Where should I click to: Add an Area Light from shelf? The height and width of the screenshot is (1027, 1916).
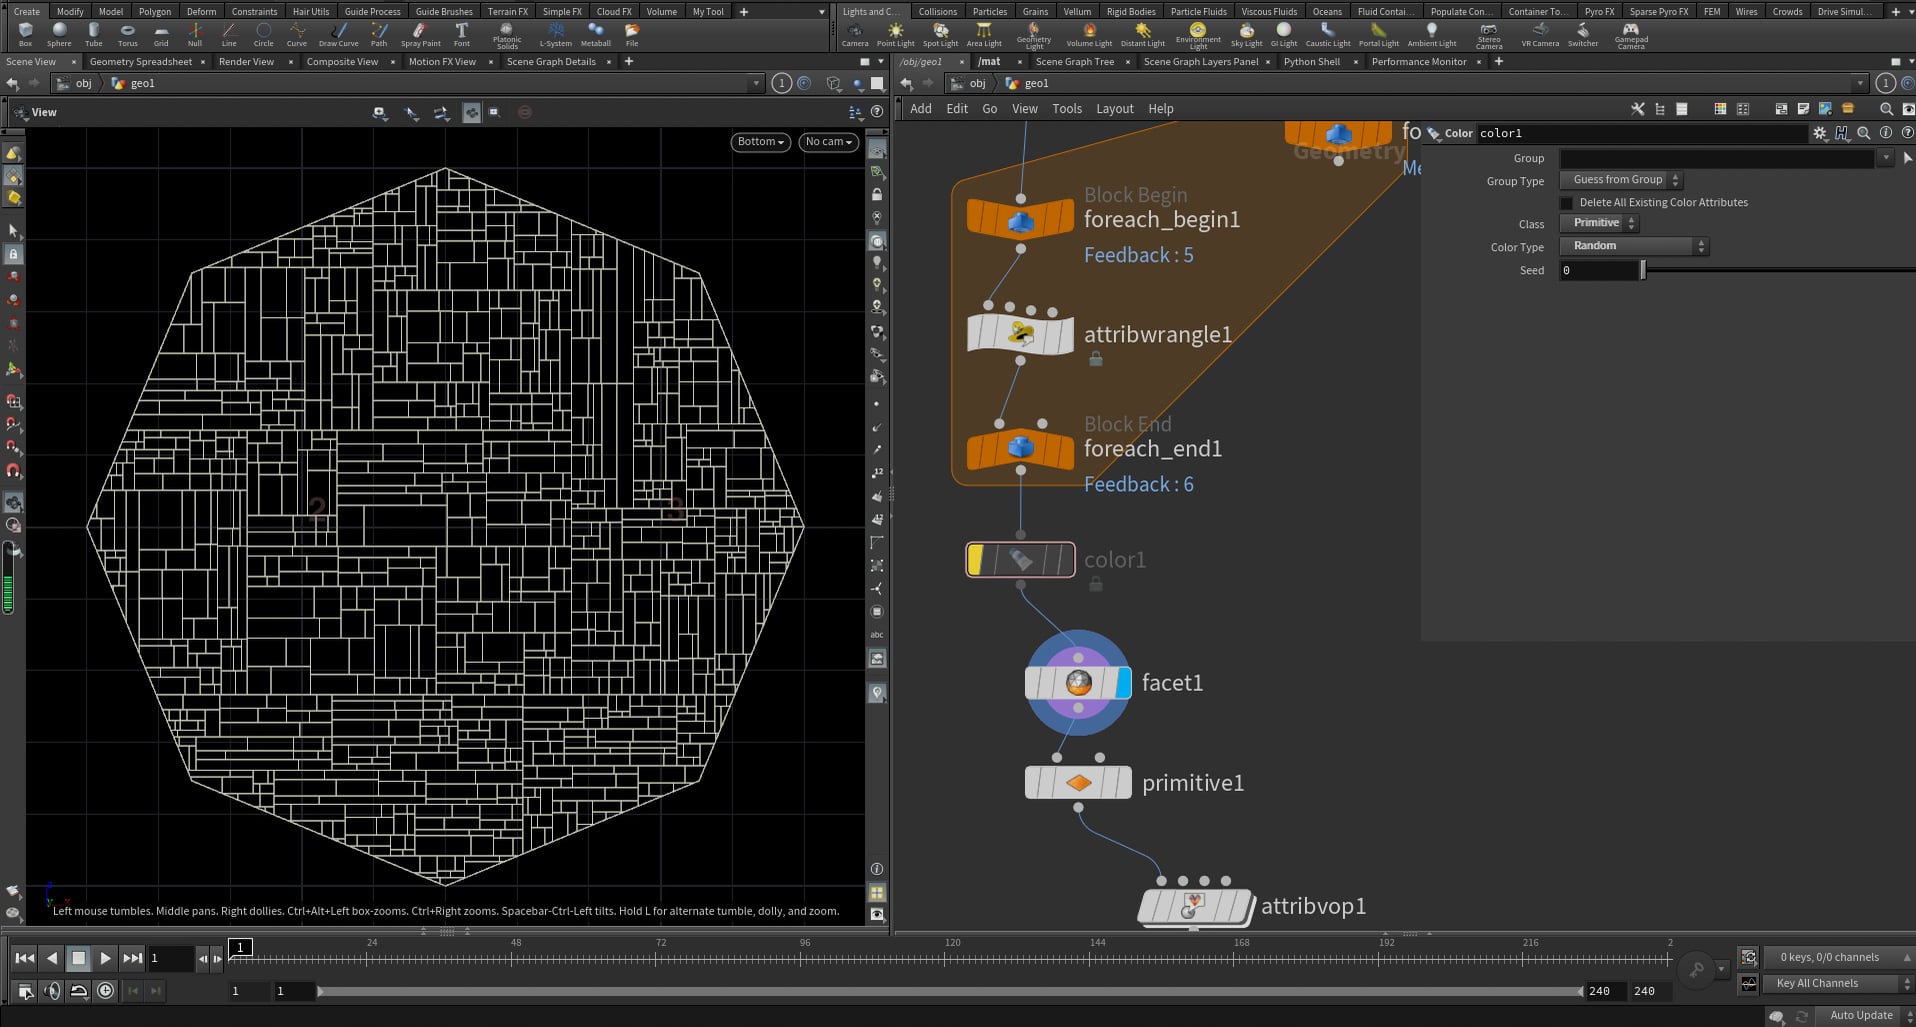pos(984,35)
